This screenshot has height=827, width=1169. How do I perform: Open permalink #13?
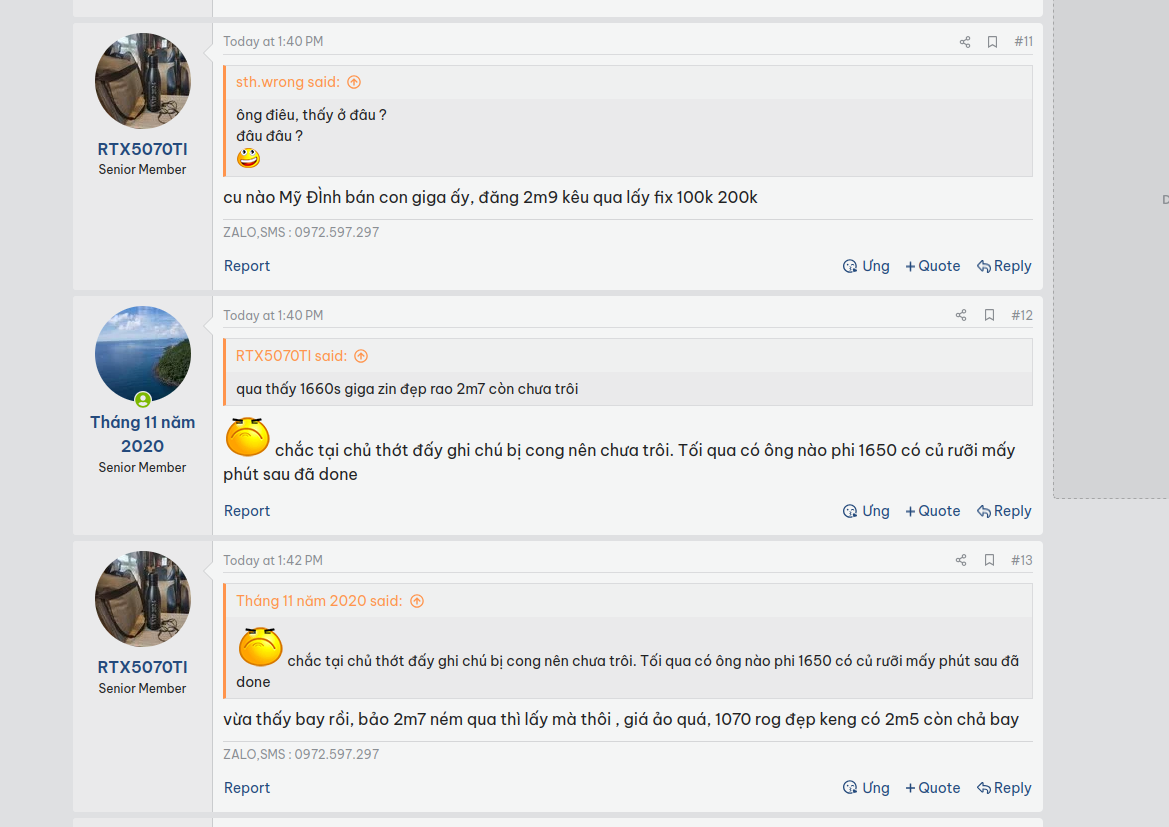click(x=1022, y=560)
